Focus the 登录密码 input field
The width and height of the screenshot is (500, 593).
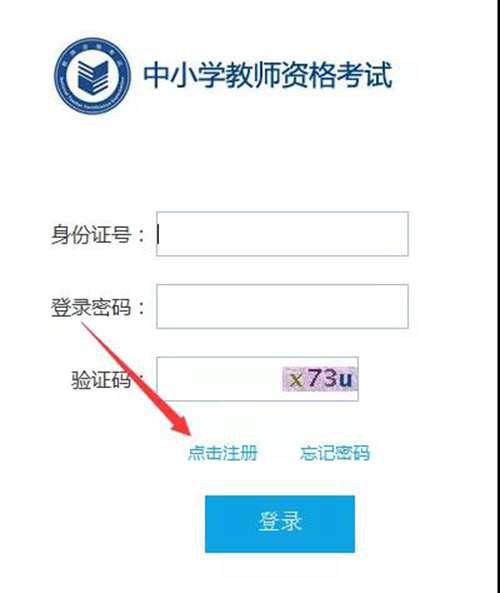(282, 306)
